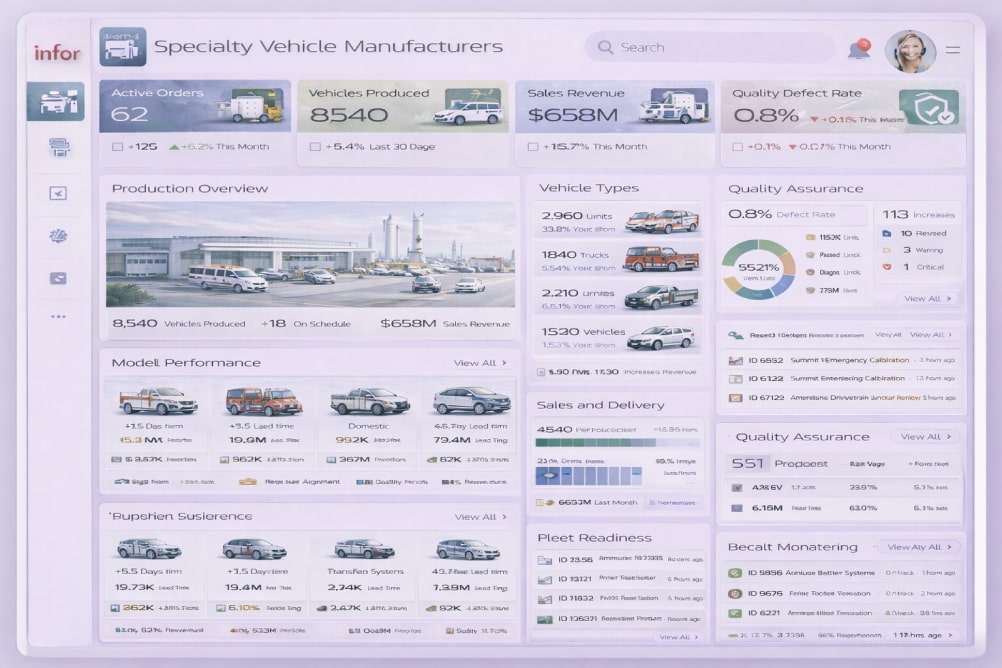Click the Infor logo
The image size is (1002, 668).
(57, 53)
